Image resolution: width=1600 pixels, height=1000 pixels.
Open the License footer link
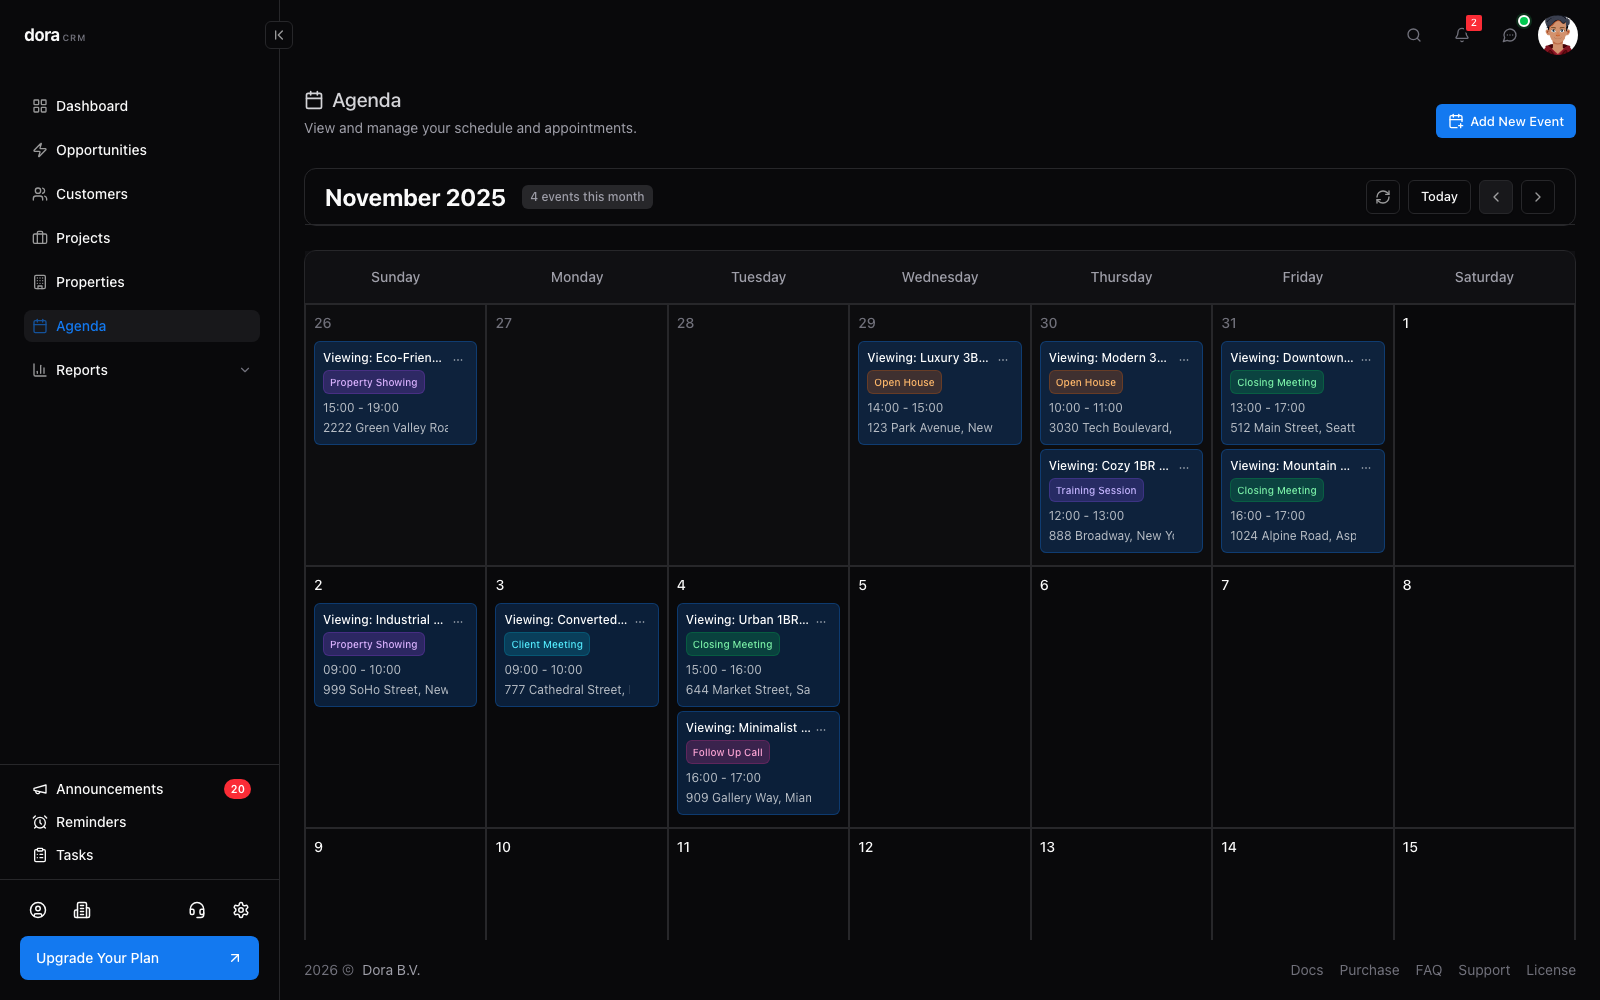pyautogui.click(x=1551, y=970)
